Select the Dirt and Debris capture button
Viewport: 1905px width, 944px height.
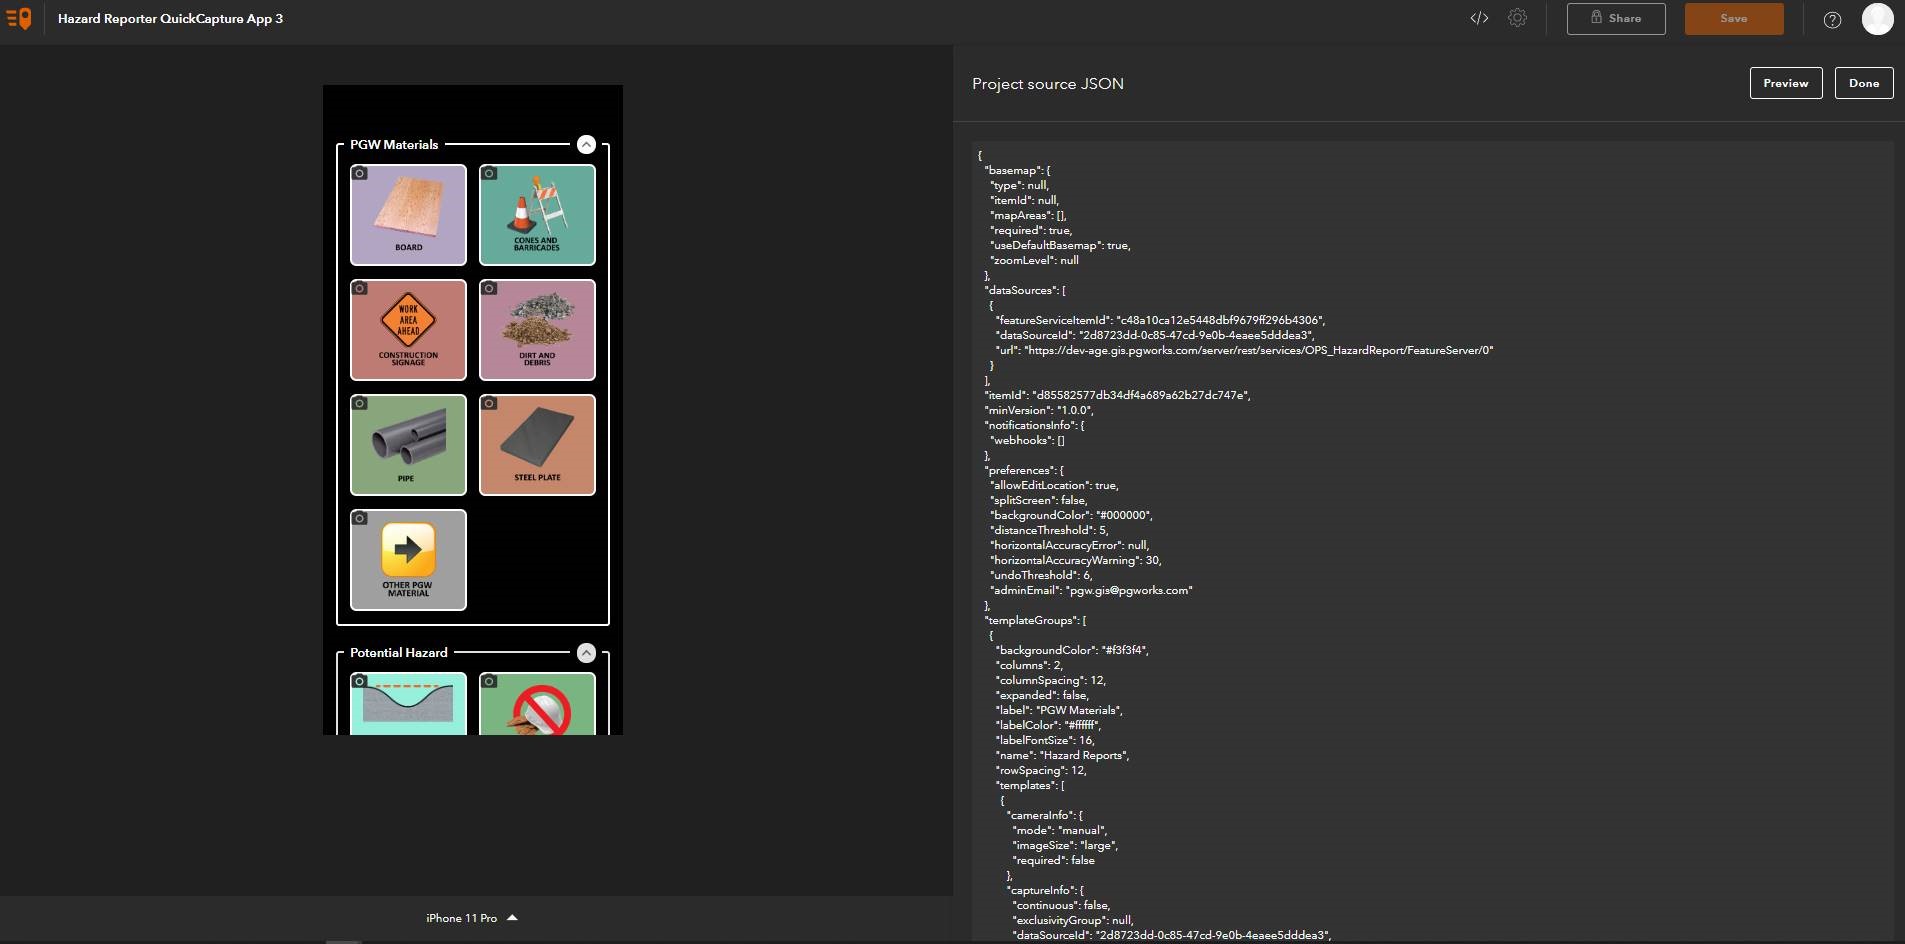click(x=537, y=330)
